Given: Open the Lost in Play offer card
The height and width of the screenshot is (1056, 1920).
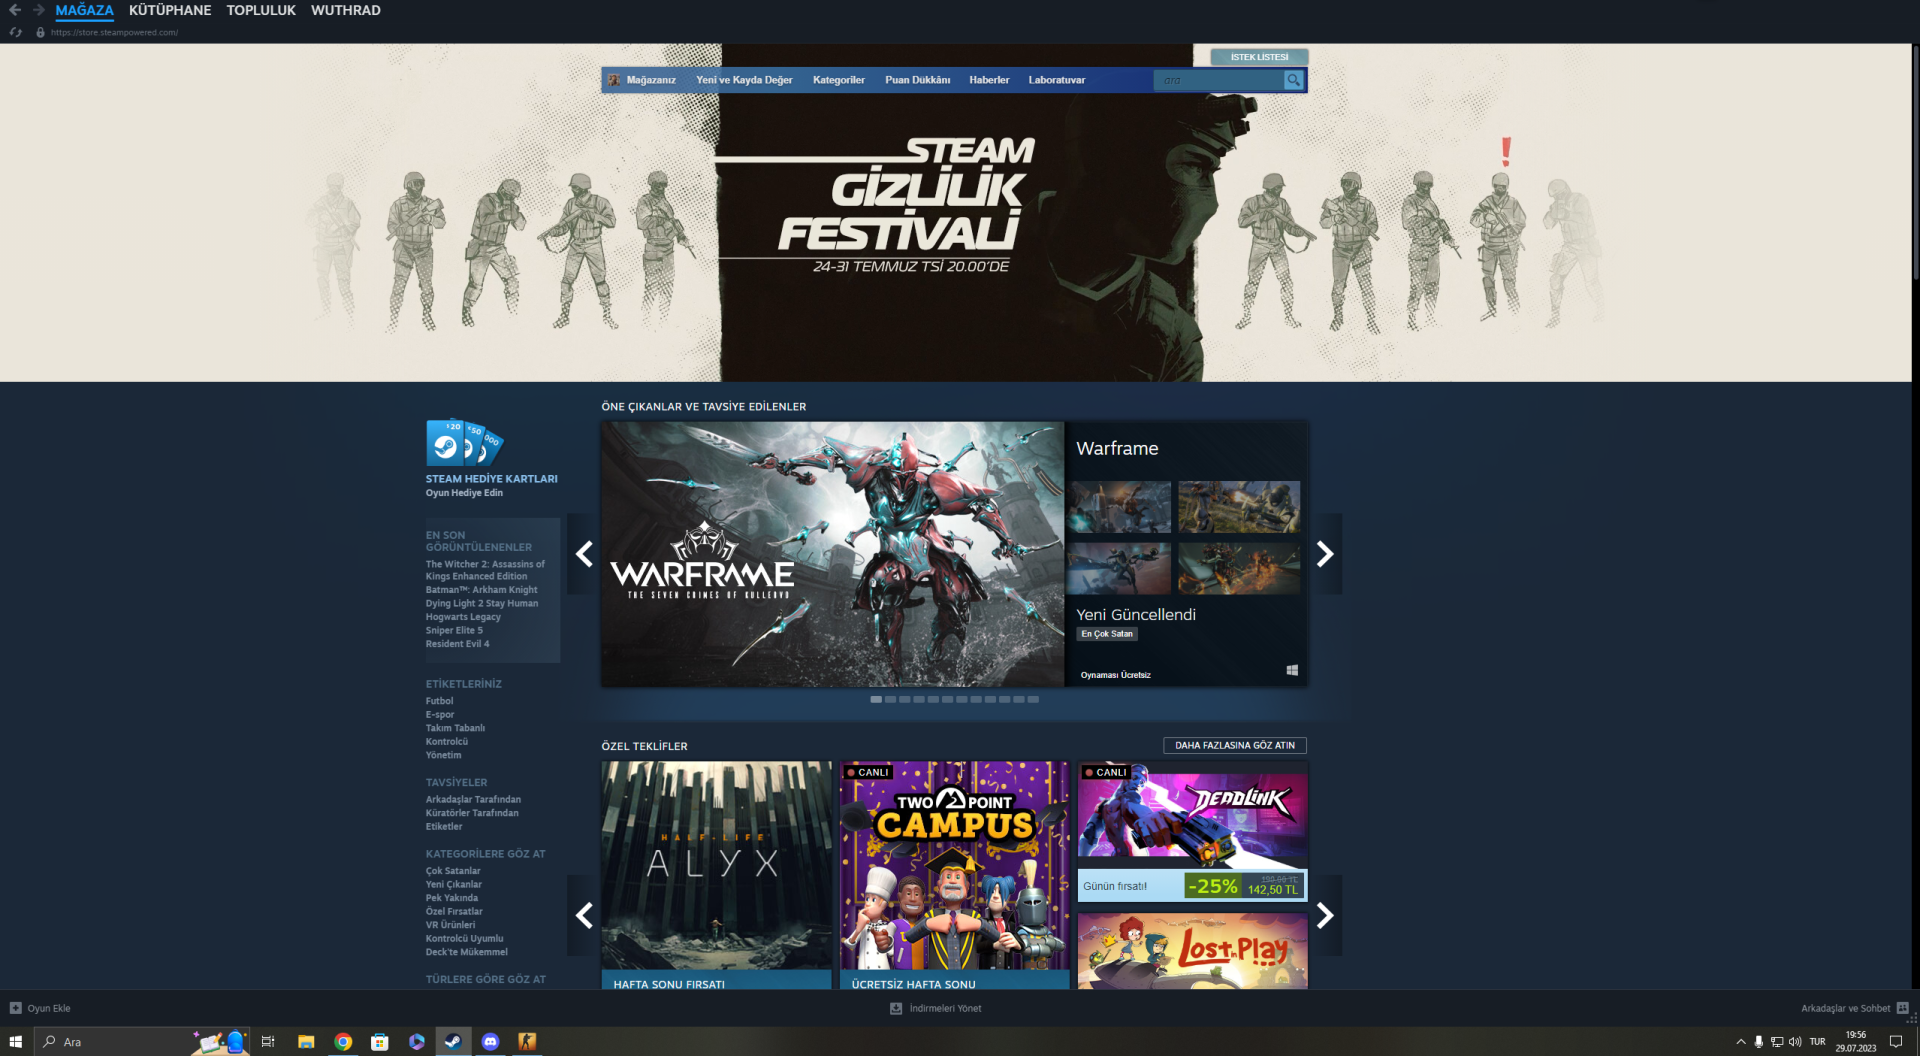Looking at the screenshot, I should click(1192, 950).
